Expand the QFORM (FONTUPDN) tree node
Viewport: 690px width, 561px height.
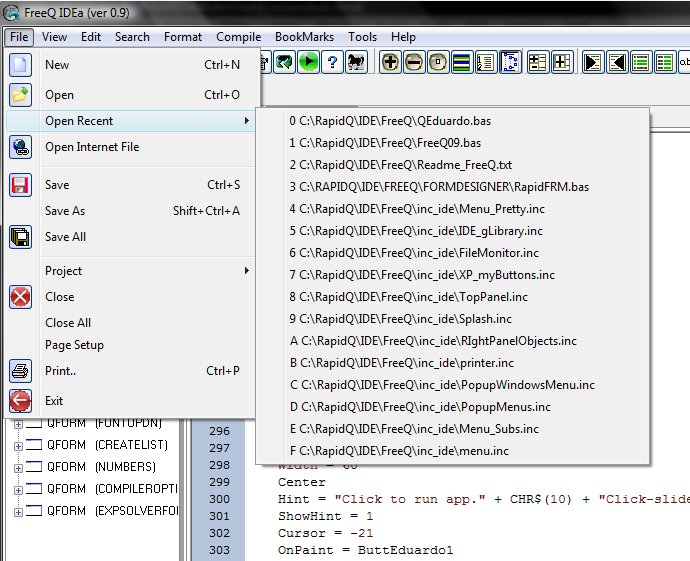18,424
